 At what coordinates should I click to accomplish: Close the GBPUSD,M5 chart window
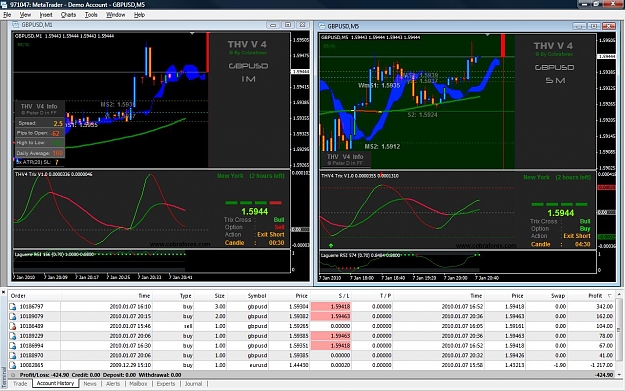[x=609, y=26]
